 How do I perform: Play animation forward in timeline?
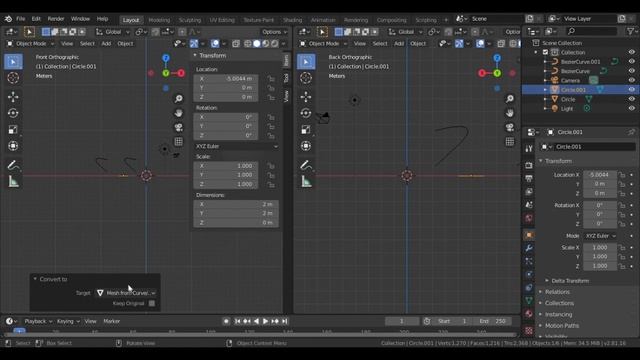265,321
